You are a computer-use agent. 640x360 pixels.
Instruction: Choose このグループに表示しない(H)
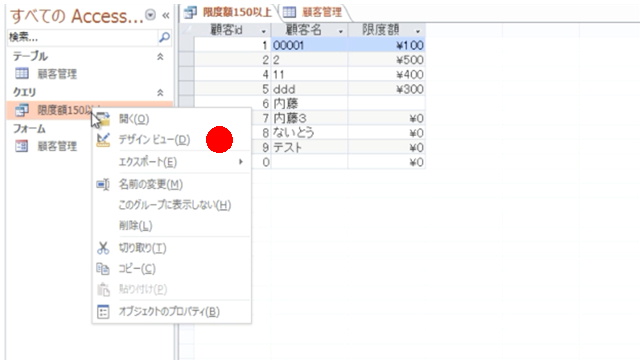pyautogui.click(x=172, y=205)
